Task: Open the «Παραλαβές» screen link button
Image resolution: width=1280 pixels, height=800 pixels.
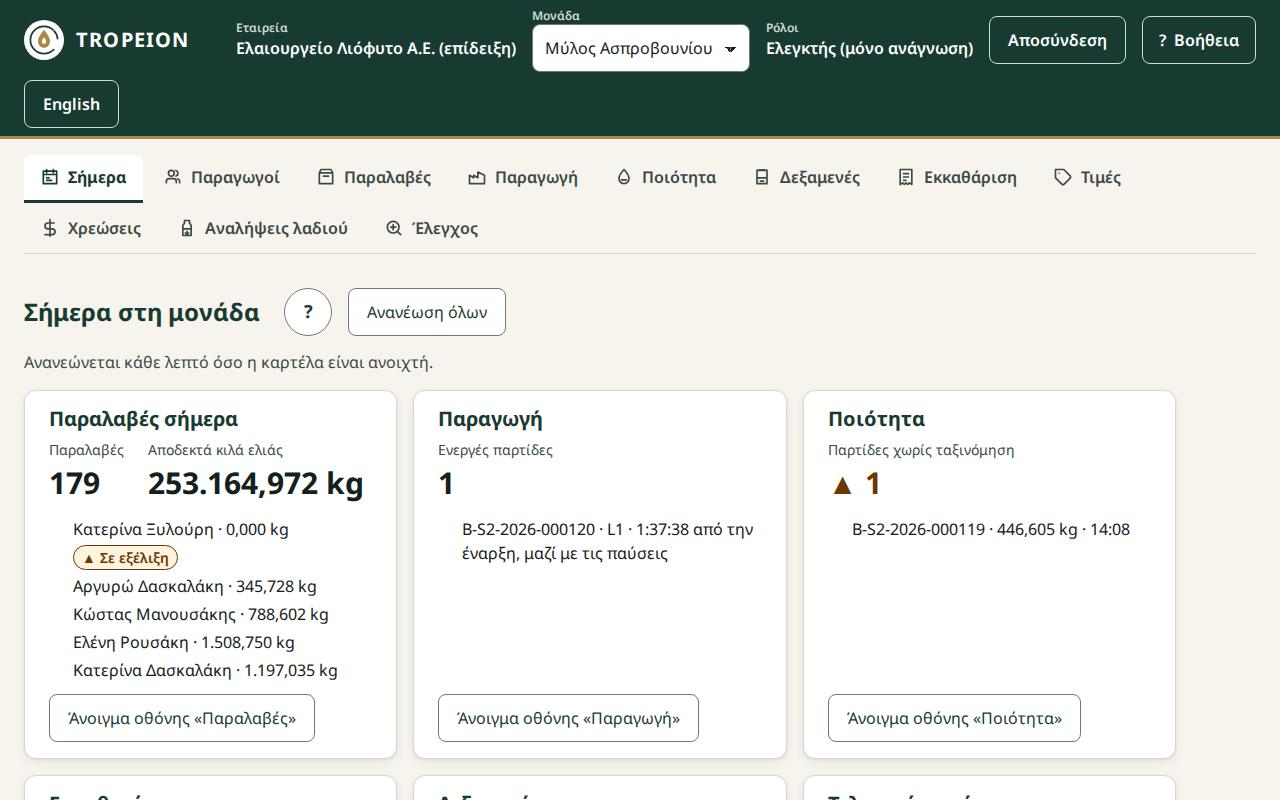Action: point(182,718)
